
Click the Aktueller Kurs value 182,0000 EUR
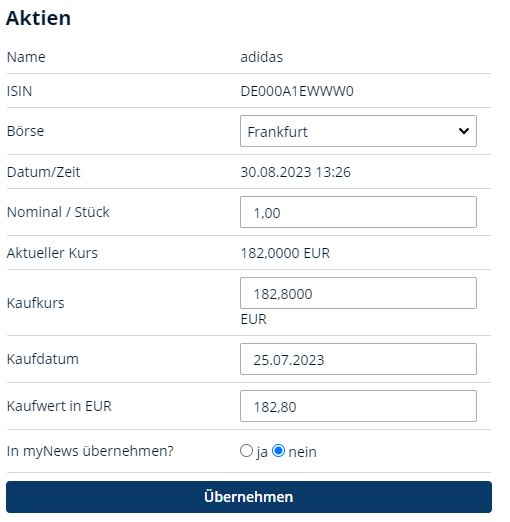point(285,253)
